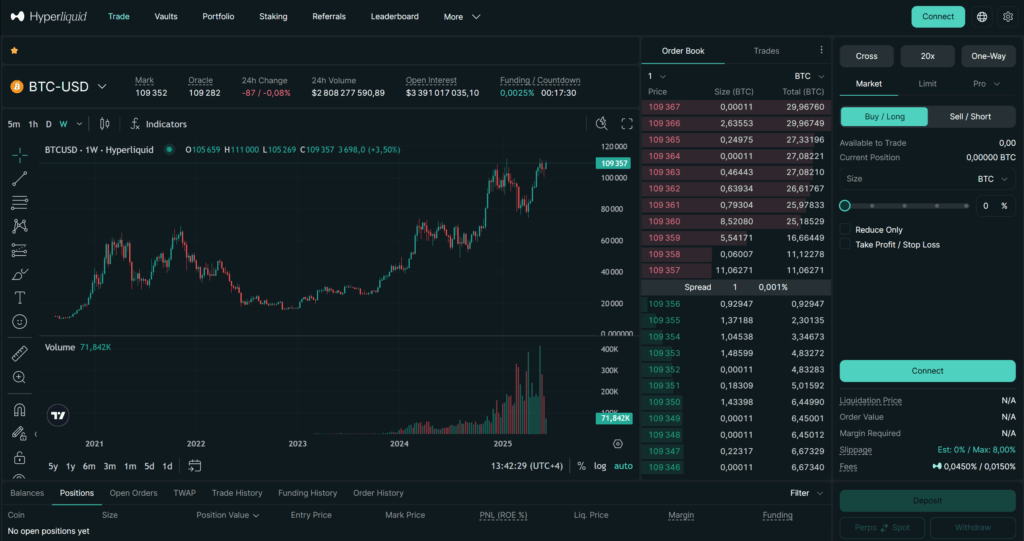Click the percent value input box
1024x541 pixels.
point(995,206)
